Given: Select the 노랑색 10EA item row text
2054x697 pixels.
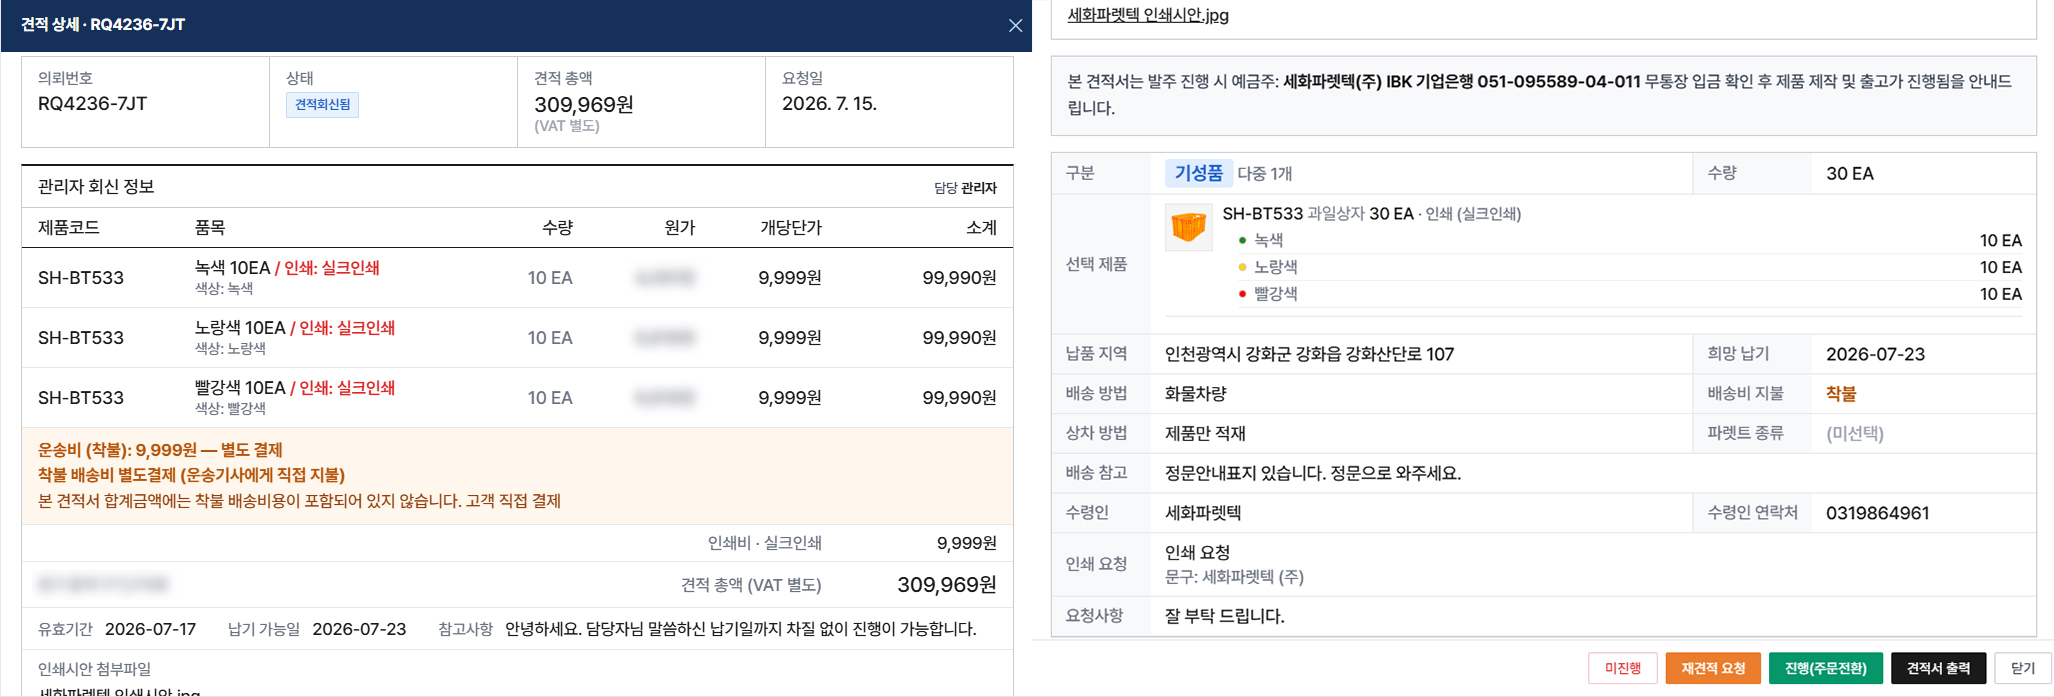Looking at the screenshot, I should click(295, 327).
